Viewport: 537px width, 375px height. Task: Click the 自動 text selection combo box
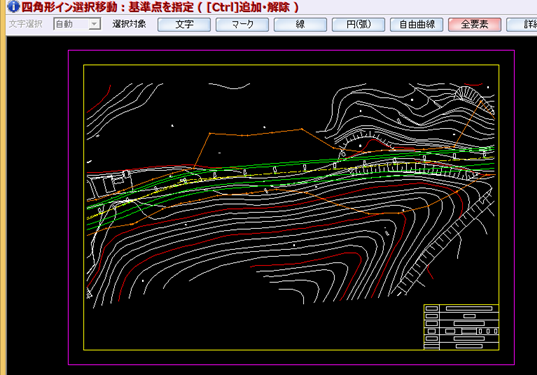(x=77, y=24)
